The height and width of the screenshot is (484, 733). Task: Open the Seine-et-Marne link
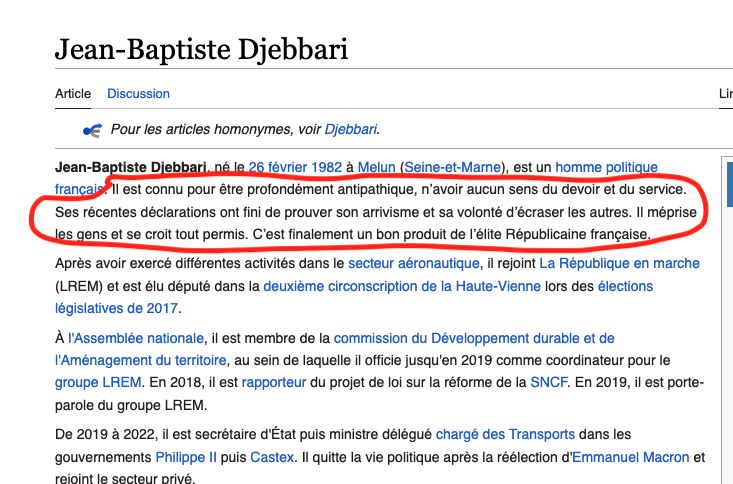[x=453, y=167]
